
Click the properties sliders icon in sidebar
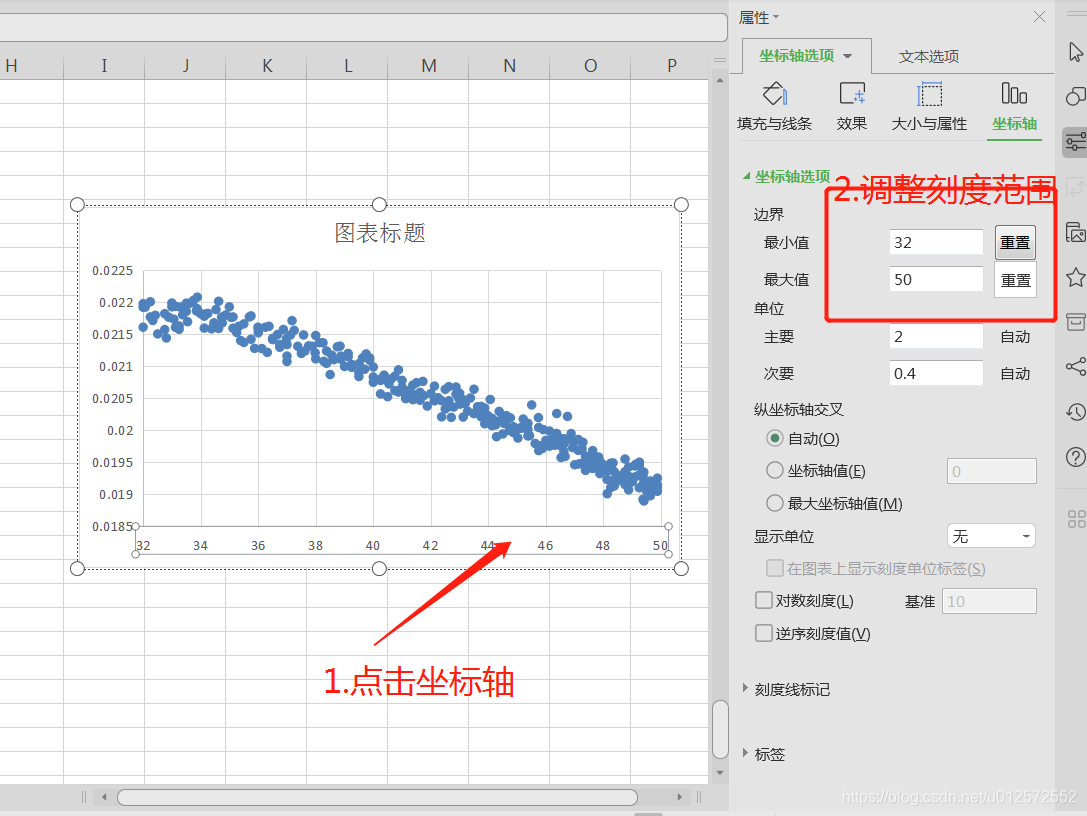click(x=1075, y=142)
